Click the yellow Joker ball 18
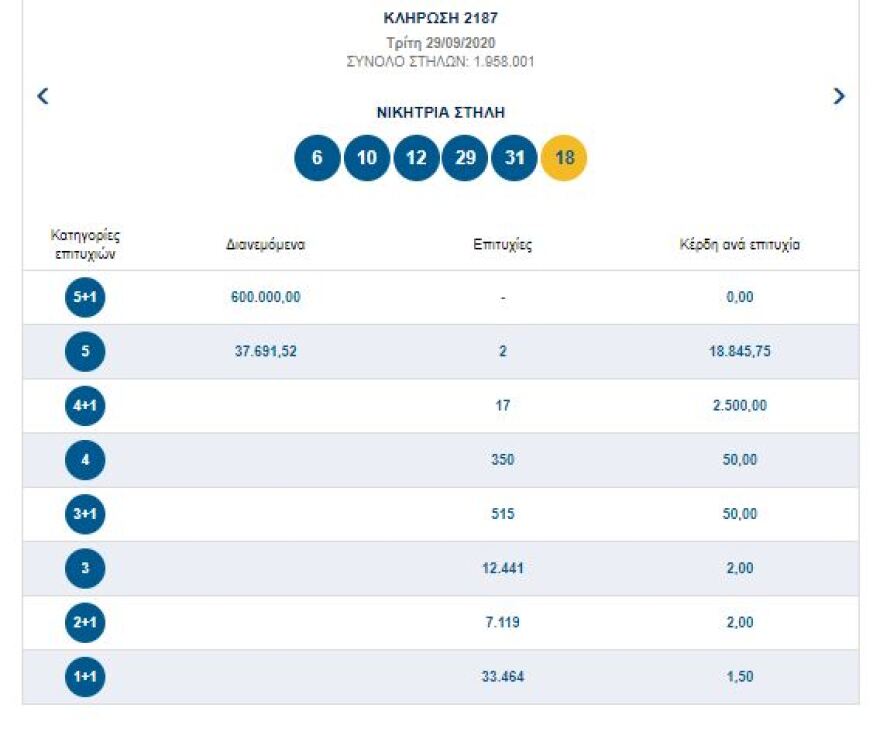The image size is (880, 756). point(564,158)
